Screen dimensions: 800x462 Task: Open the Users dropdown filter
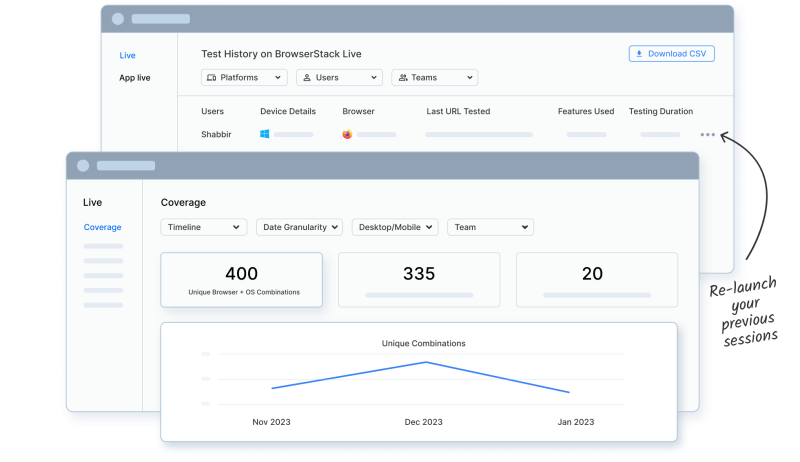coord(339,78)
